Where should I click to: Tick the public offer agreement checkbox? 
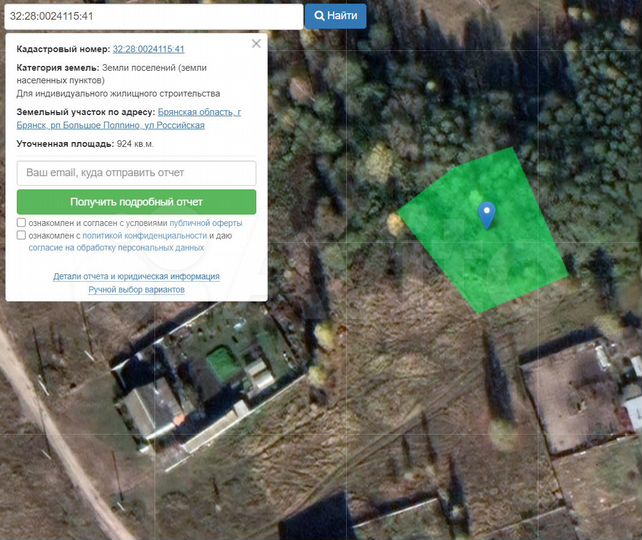[x=22, y=223]
